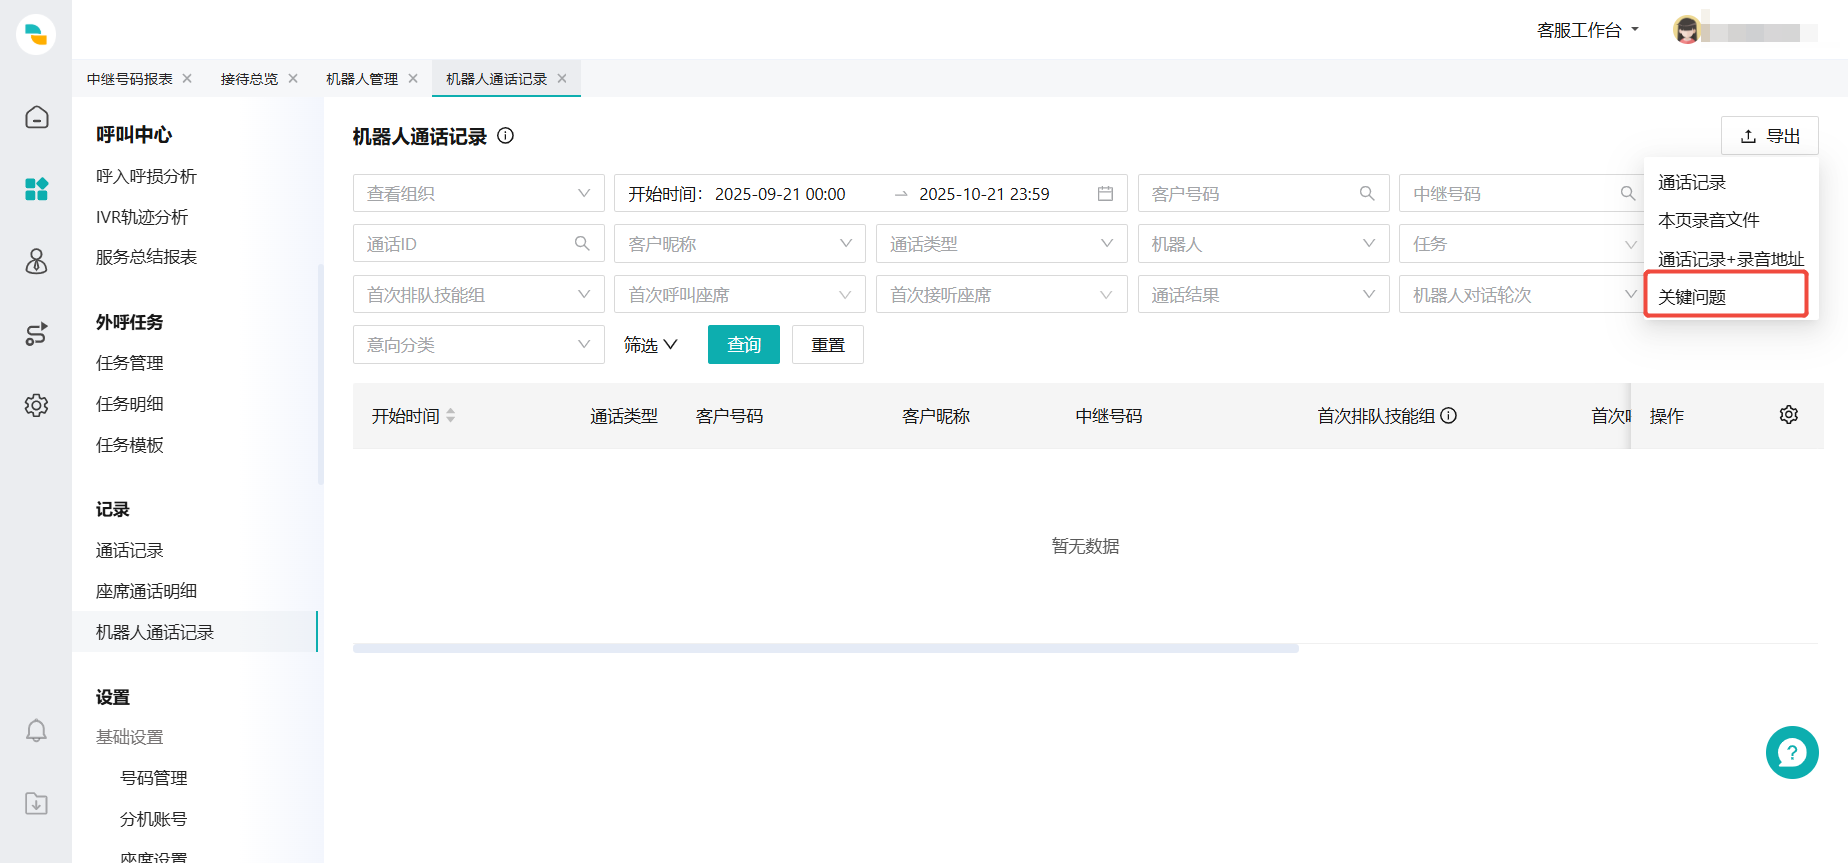Click the 通话ID input field

[466, 244]
